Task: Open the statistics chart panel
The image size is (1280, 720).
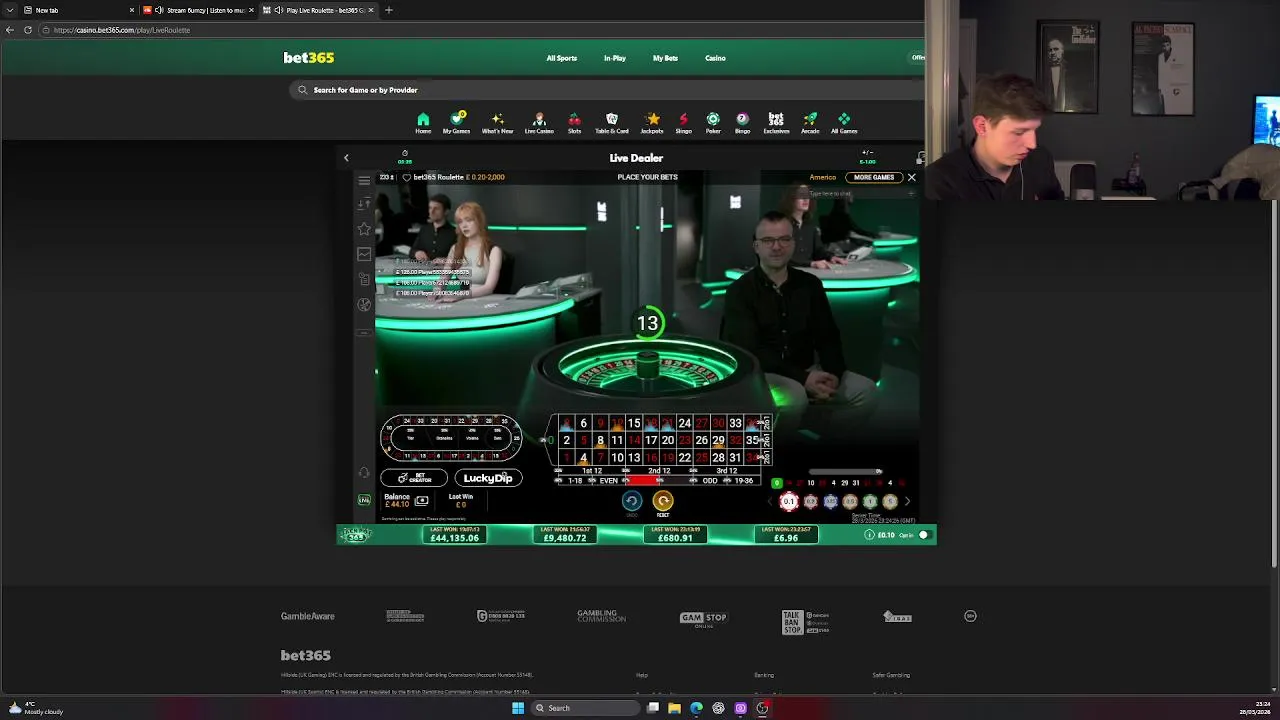Action: coord(364,254)
